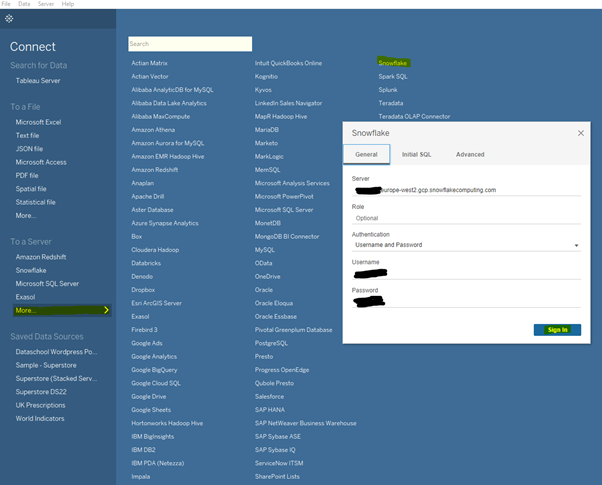Select Azure Synapse Analytics connector

pos(165,223)
